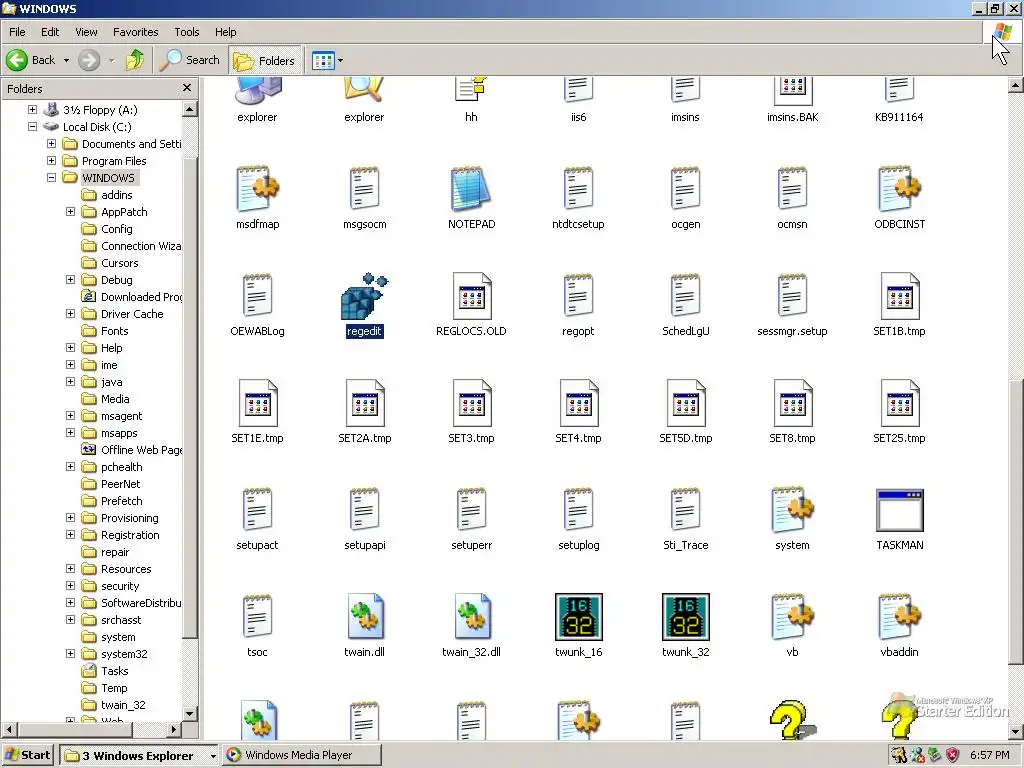This screenshot has width=1024, height=768.
Task: Open the File menu
Action: click(18, 32)
